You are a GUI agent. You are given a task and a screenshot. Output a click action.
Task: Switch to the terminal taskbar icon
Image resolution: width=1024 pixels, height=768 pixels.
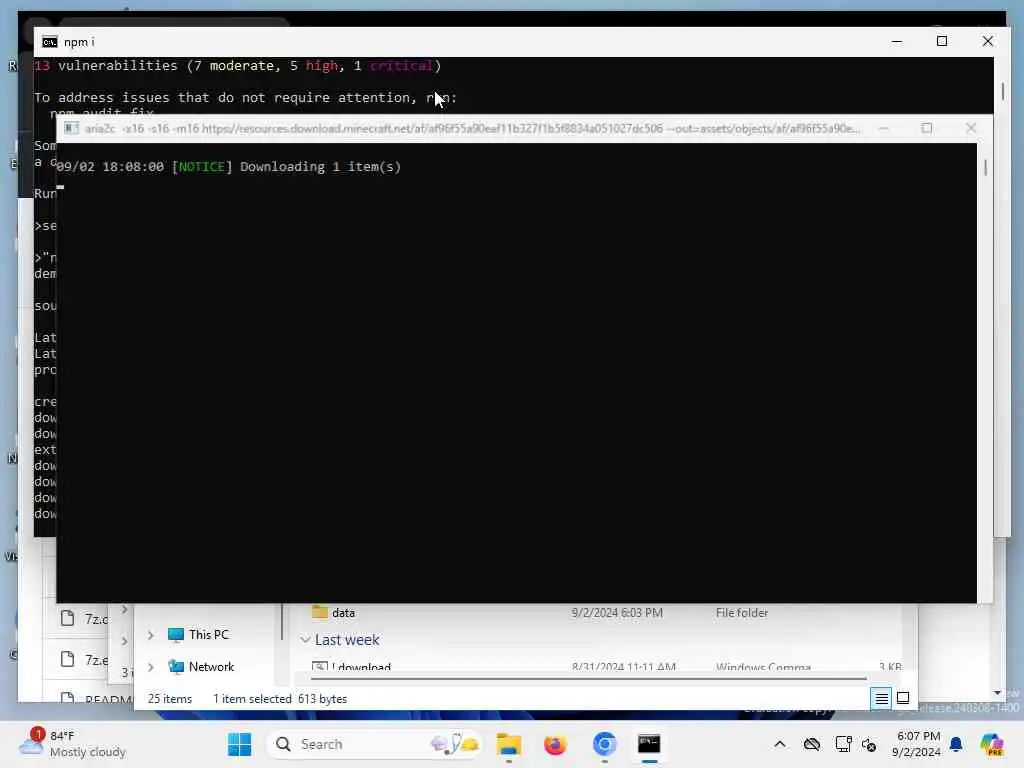pyautogui.click(x=649, y=744)
